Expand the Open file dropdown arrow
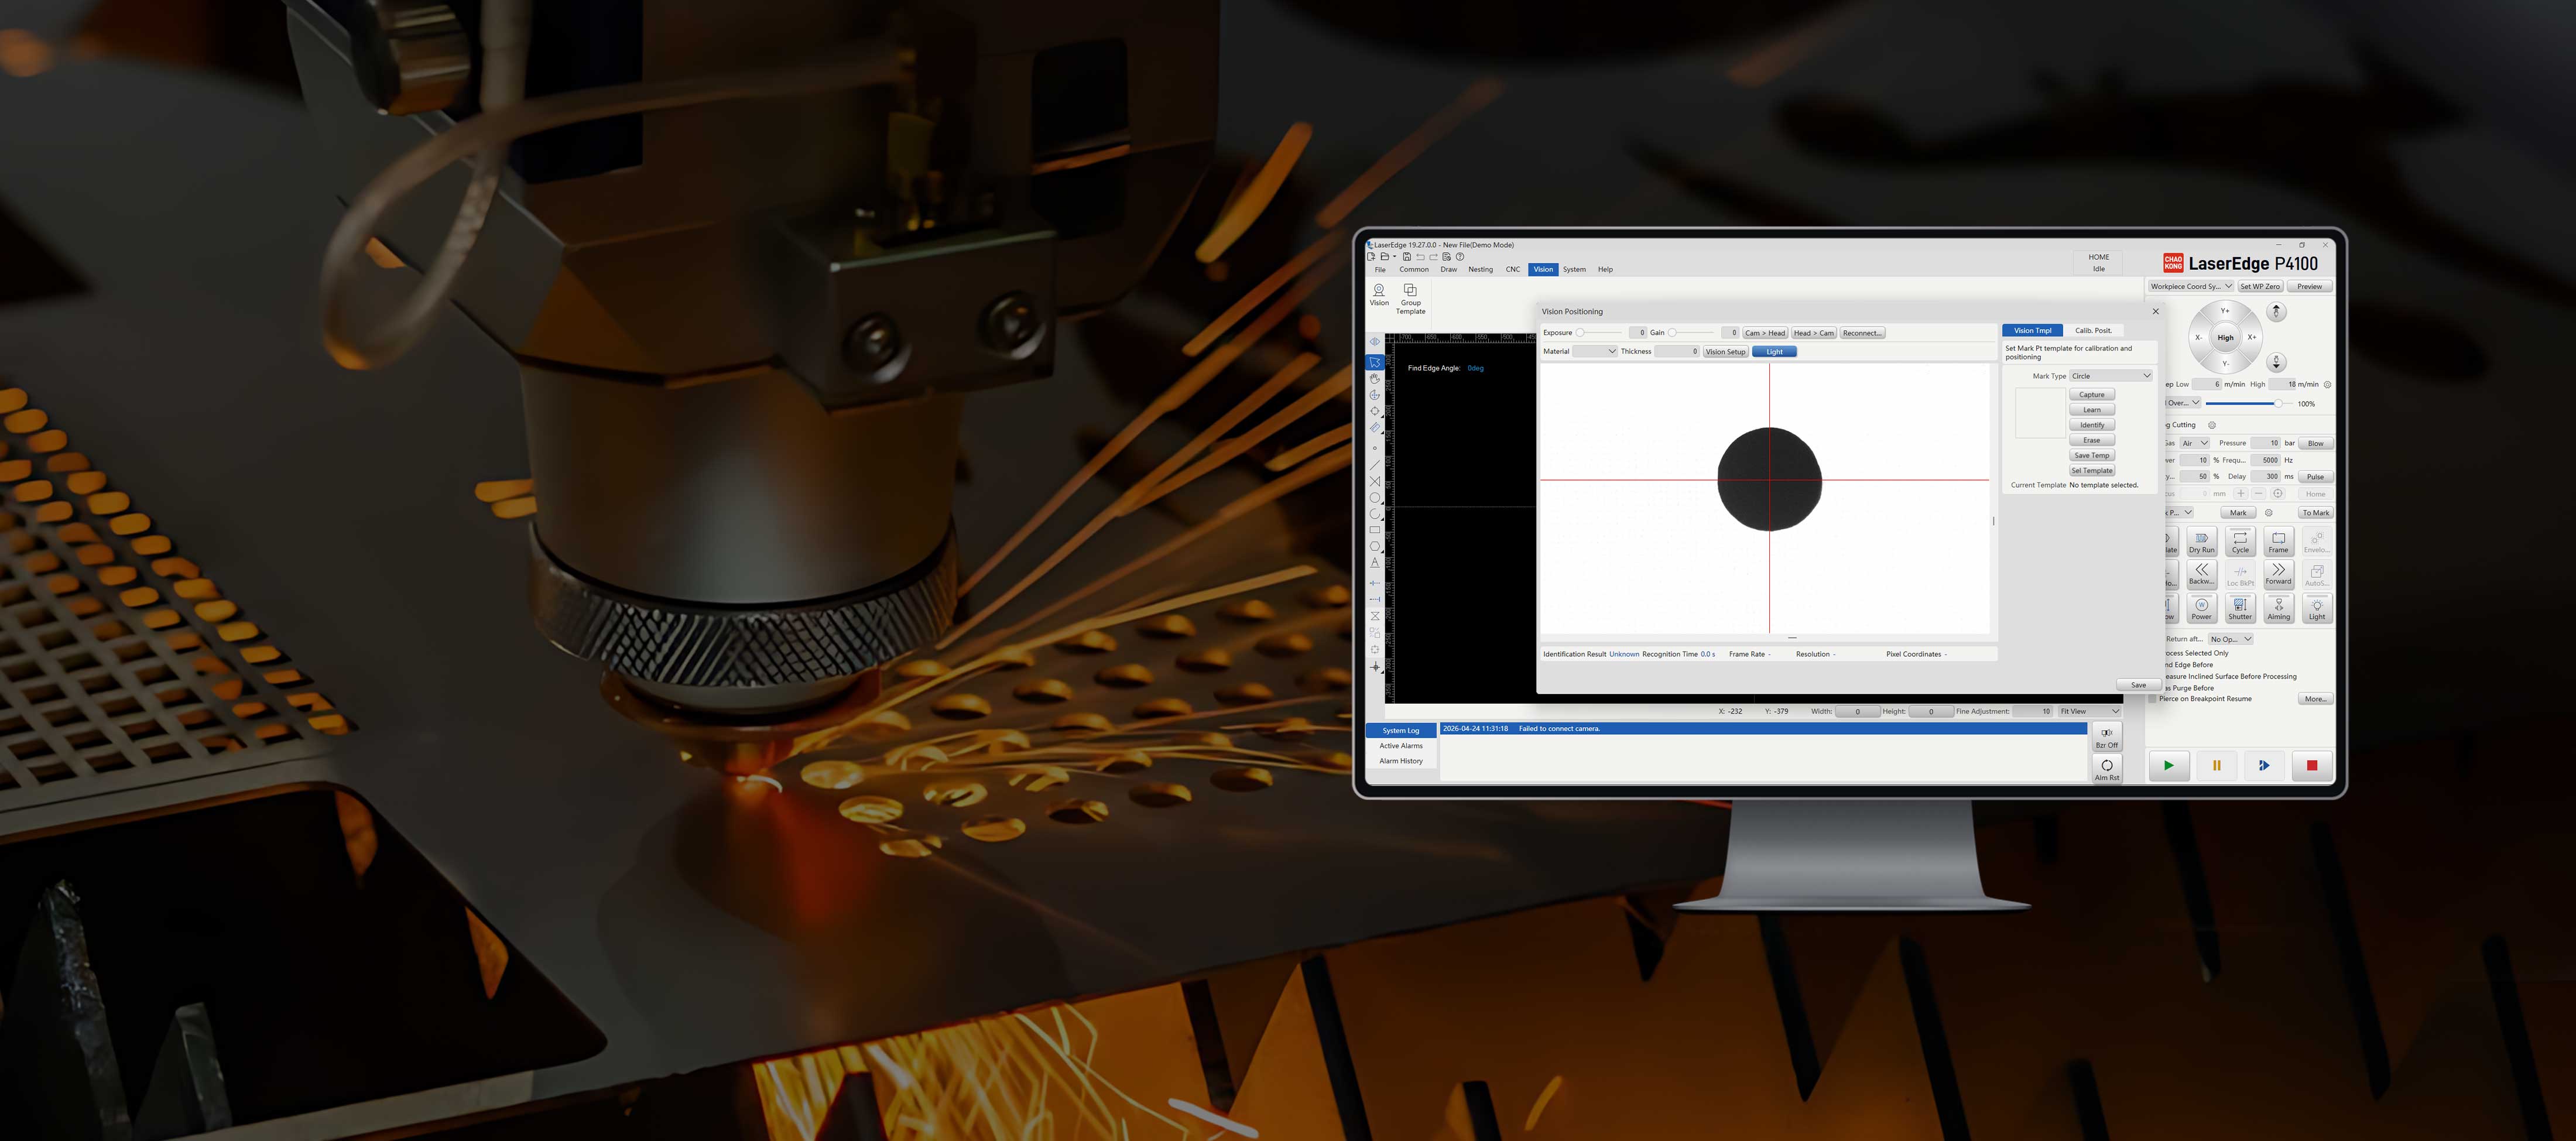Image resolution: width=2576 pixels, height=1141 pixels. pos(1394,257)
